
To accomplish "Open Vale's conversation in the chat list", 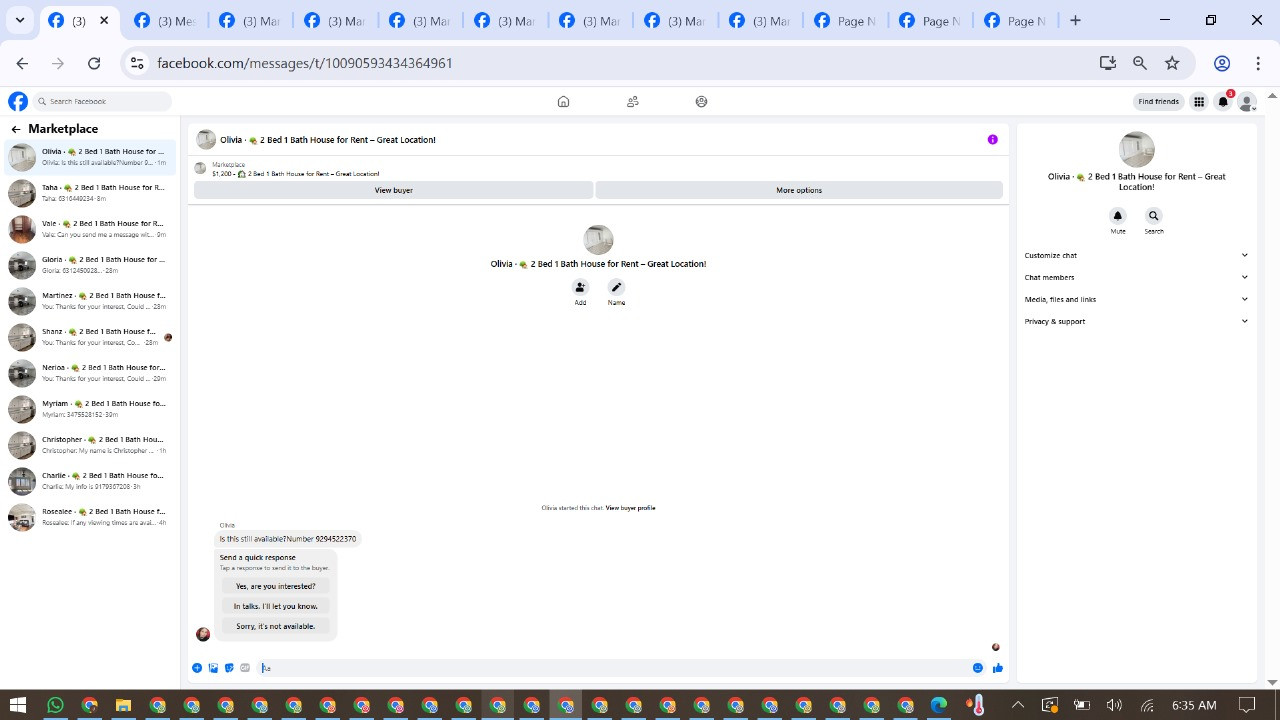I will pyautogui.click(x=90, y=229).
